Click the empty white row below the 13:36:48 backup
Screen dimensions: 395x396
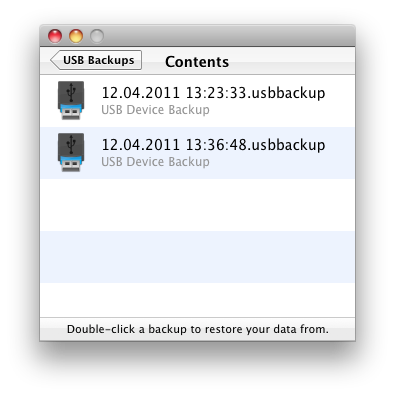click(197, 205)
